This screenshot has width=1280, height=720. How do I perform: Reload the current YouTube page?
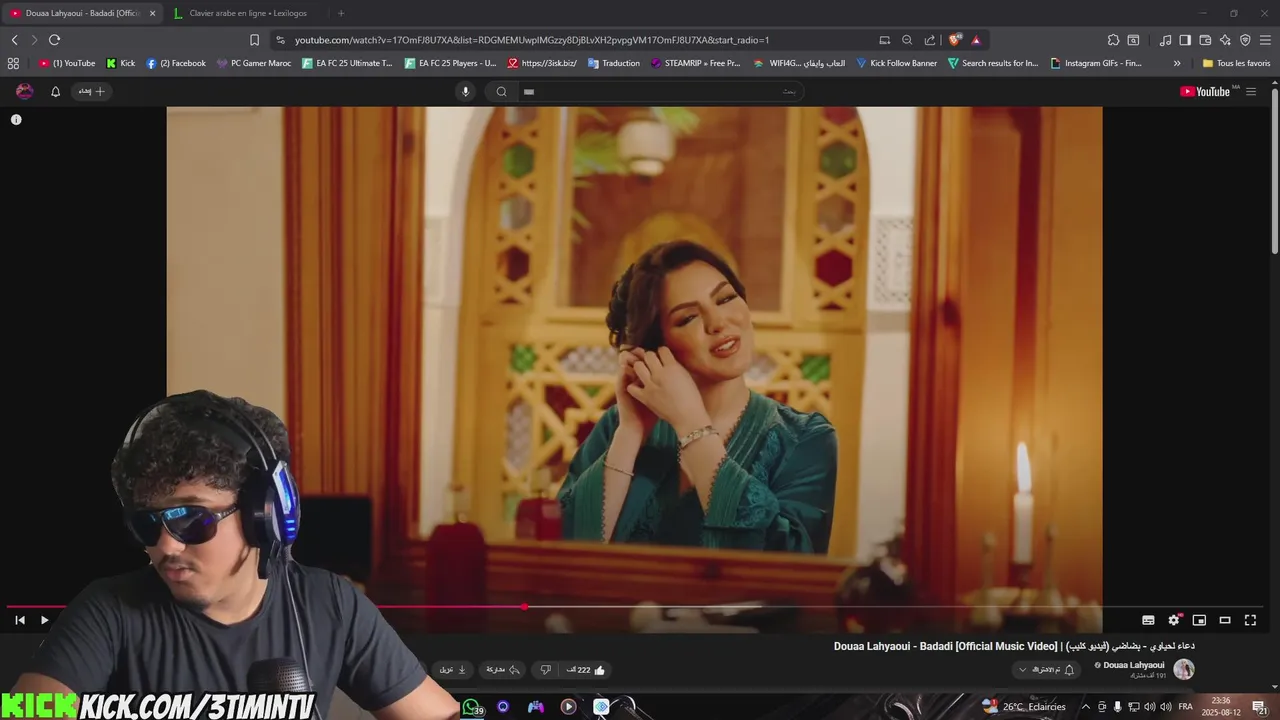[54, 40]
